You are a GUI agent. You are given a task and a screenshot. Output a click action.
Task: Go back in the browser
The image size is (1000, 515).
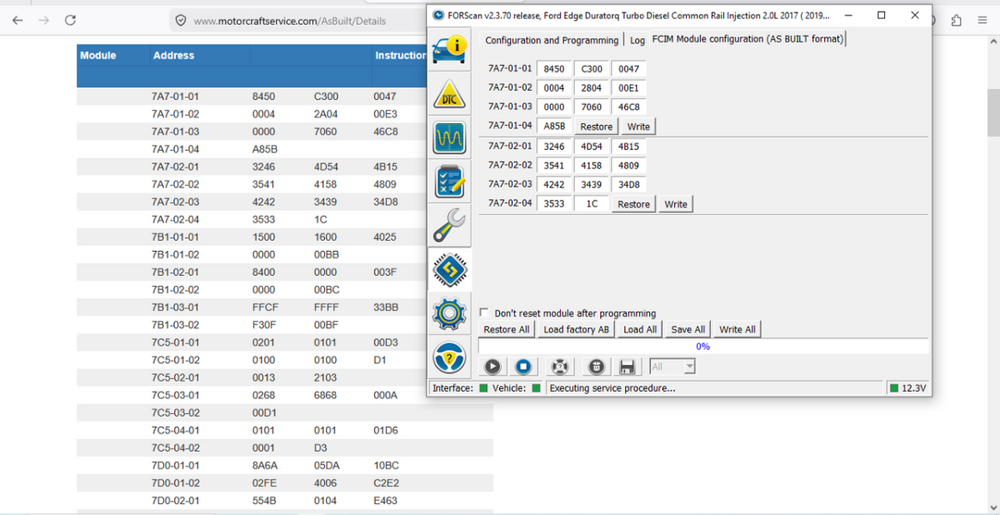[17, 20]
